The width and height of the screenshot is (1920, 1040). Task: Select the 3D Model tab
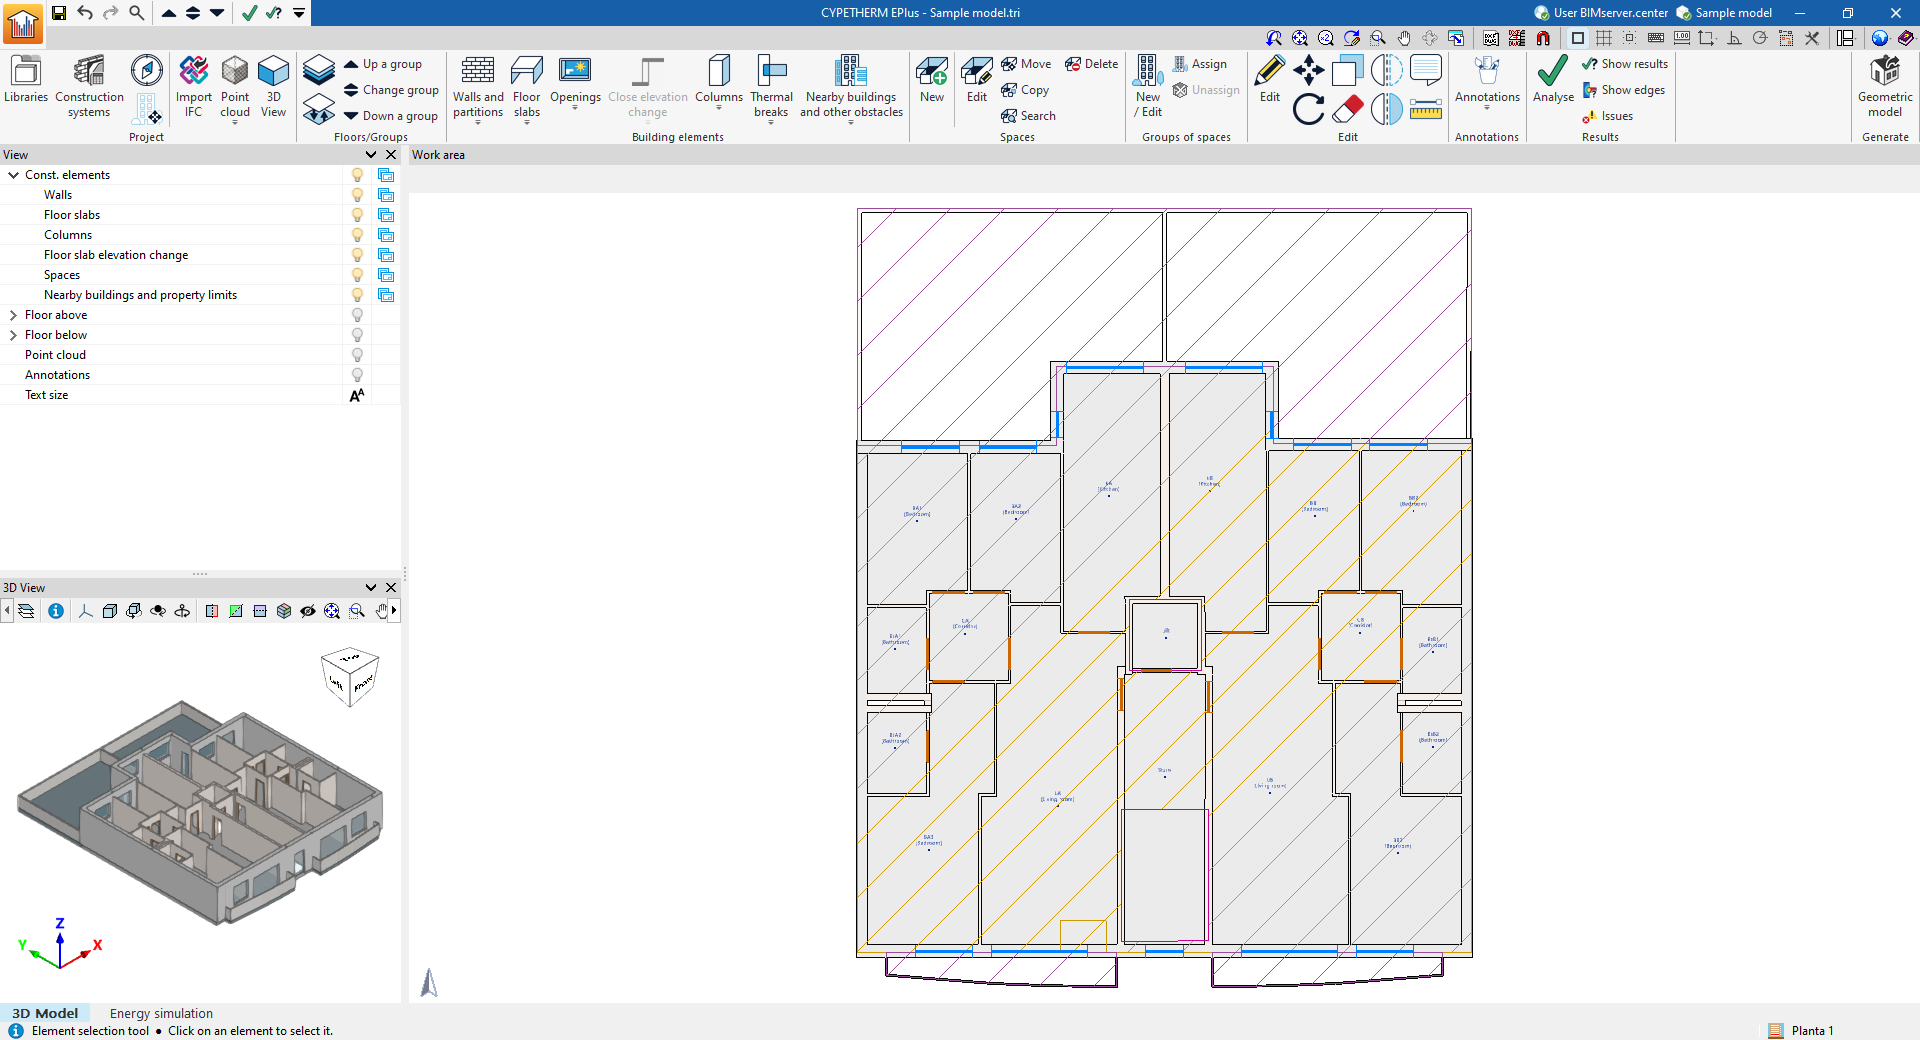tap(45, 1013)
